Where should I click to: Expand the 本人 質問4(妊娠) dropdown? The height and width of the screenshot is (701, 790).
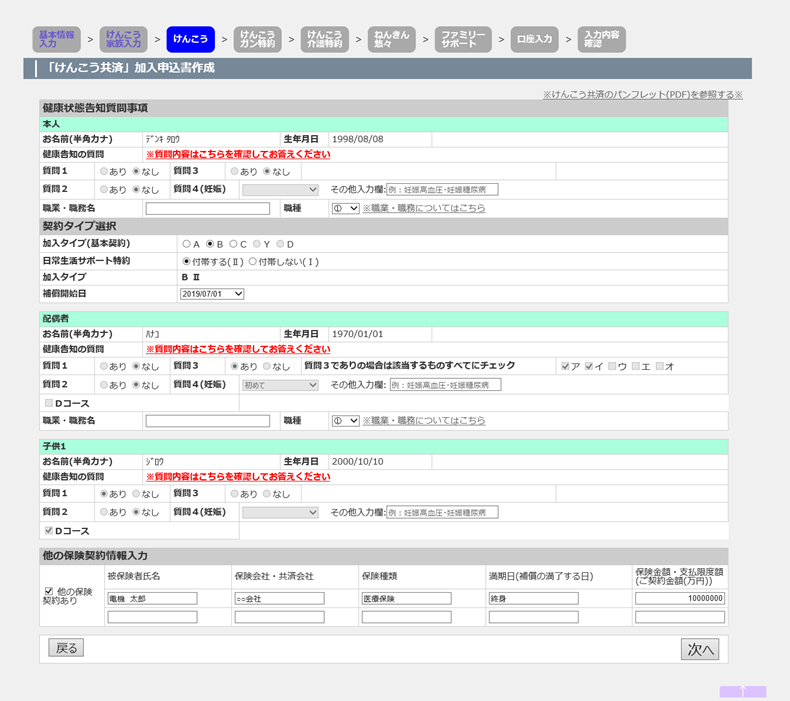click(280, 190)
